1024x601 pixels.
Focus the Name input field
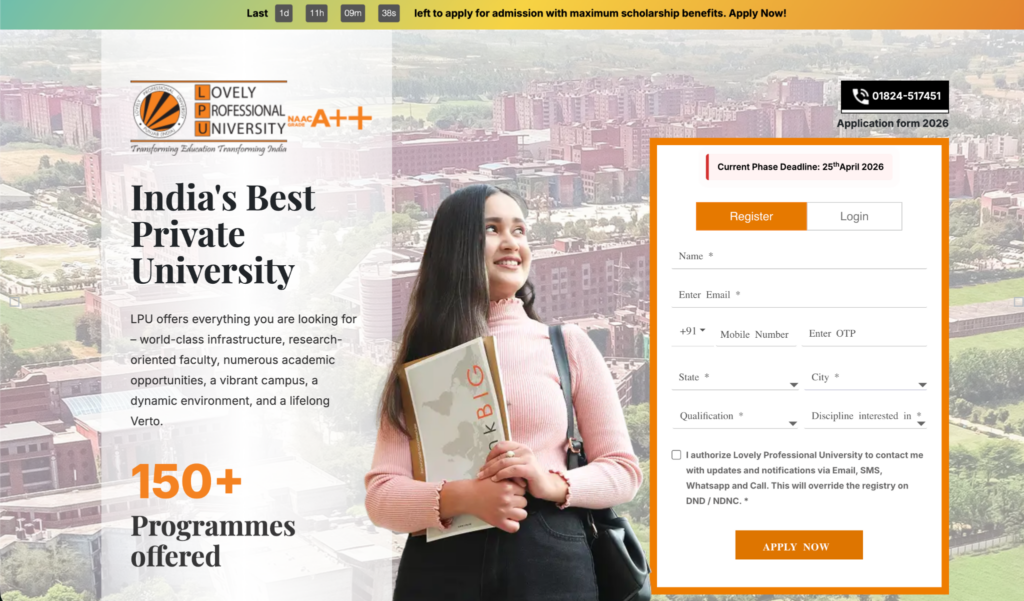coord(799,256)
